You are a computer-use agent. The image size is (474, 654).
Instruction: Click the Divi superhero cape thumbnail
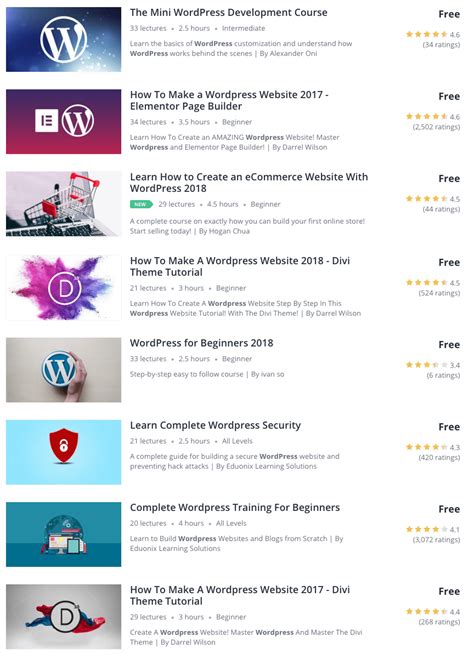(63, 616)
